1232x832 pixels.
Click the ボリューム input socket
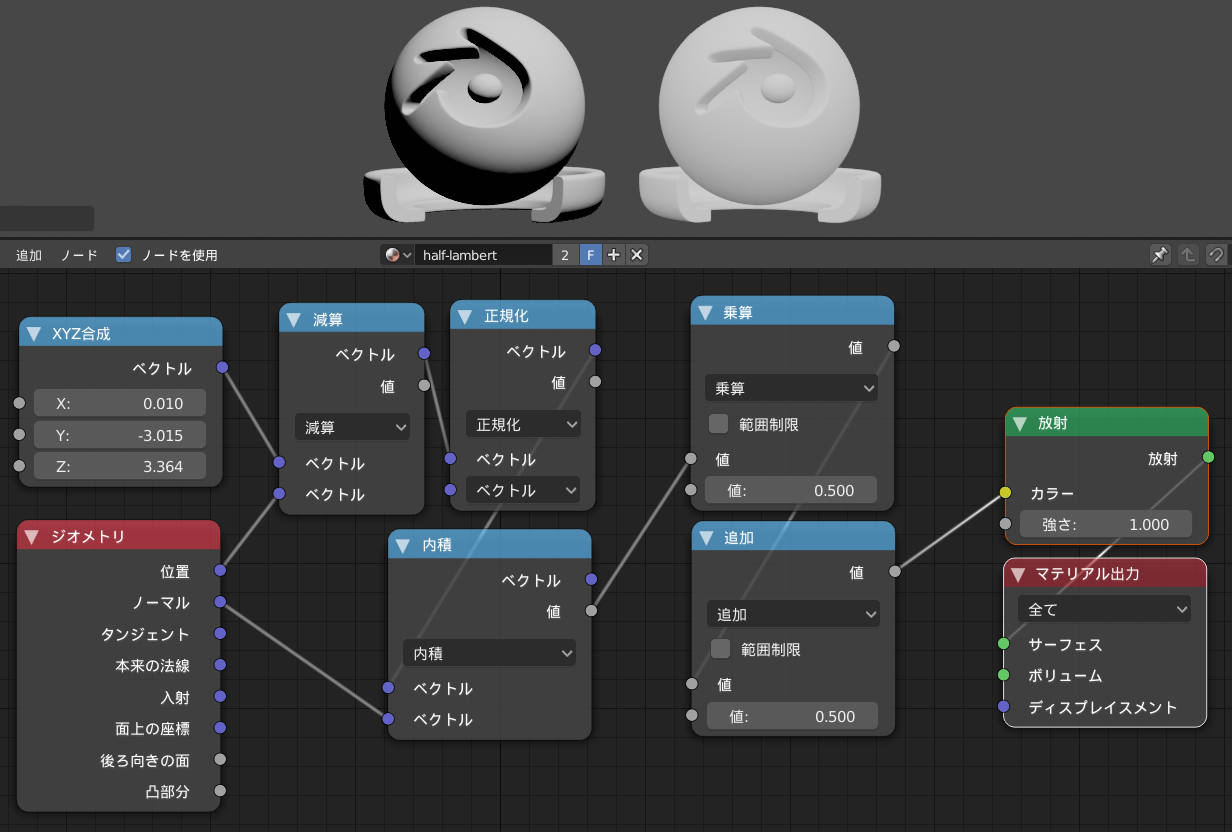coord(1004,675)
